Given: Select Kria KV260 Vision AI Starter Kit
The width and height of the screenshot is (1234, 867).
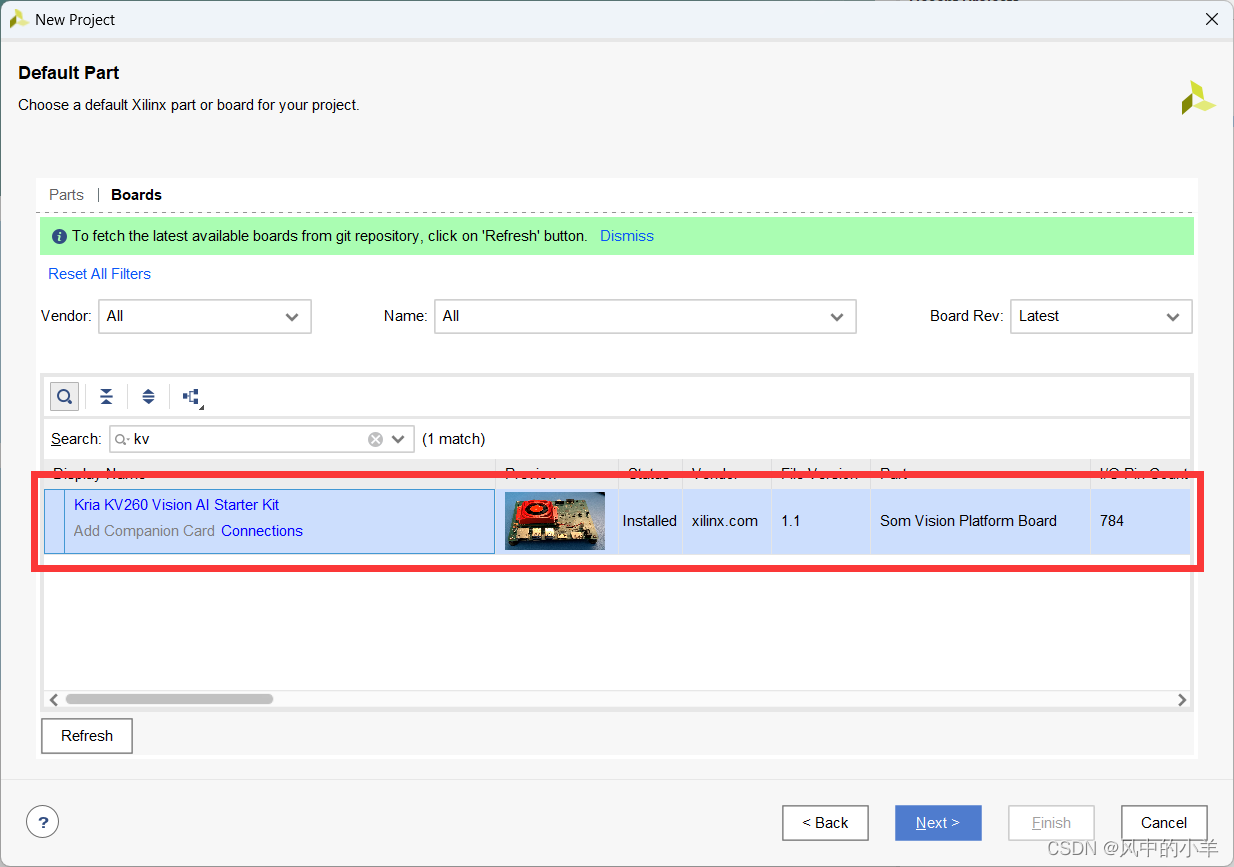Looking at the screenshot, I should pos(176,505).
